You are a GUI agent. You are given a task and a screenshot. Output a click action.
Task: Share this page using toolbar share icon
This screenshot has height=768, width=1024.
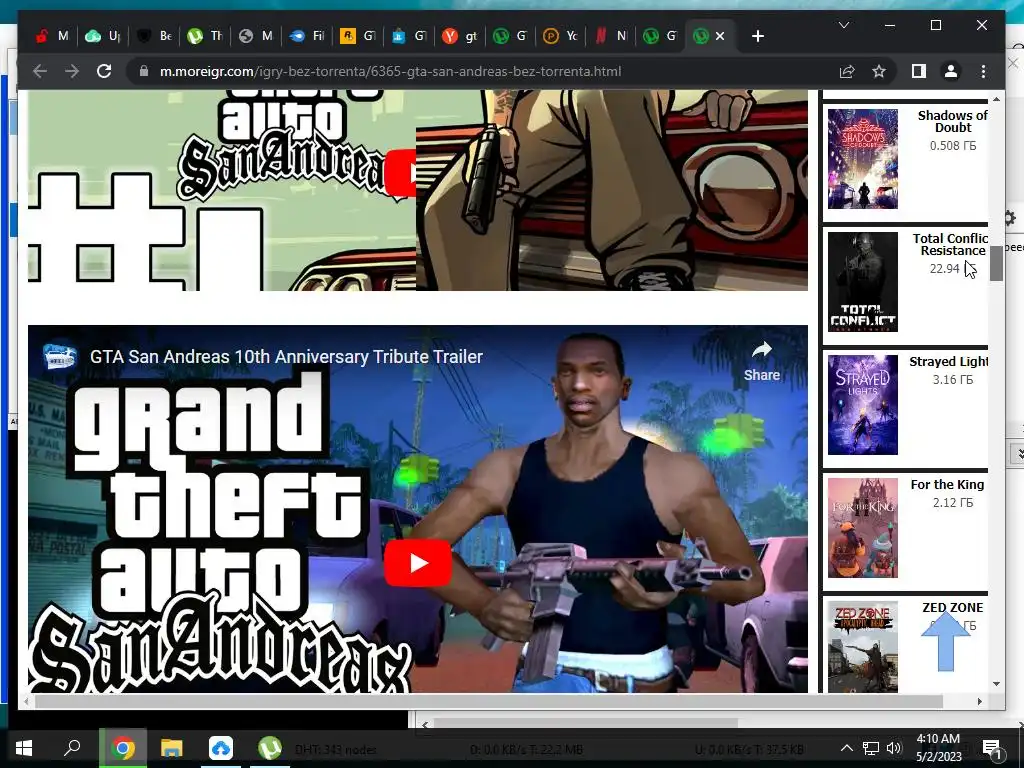pos(847,71)
